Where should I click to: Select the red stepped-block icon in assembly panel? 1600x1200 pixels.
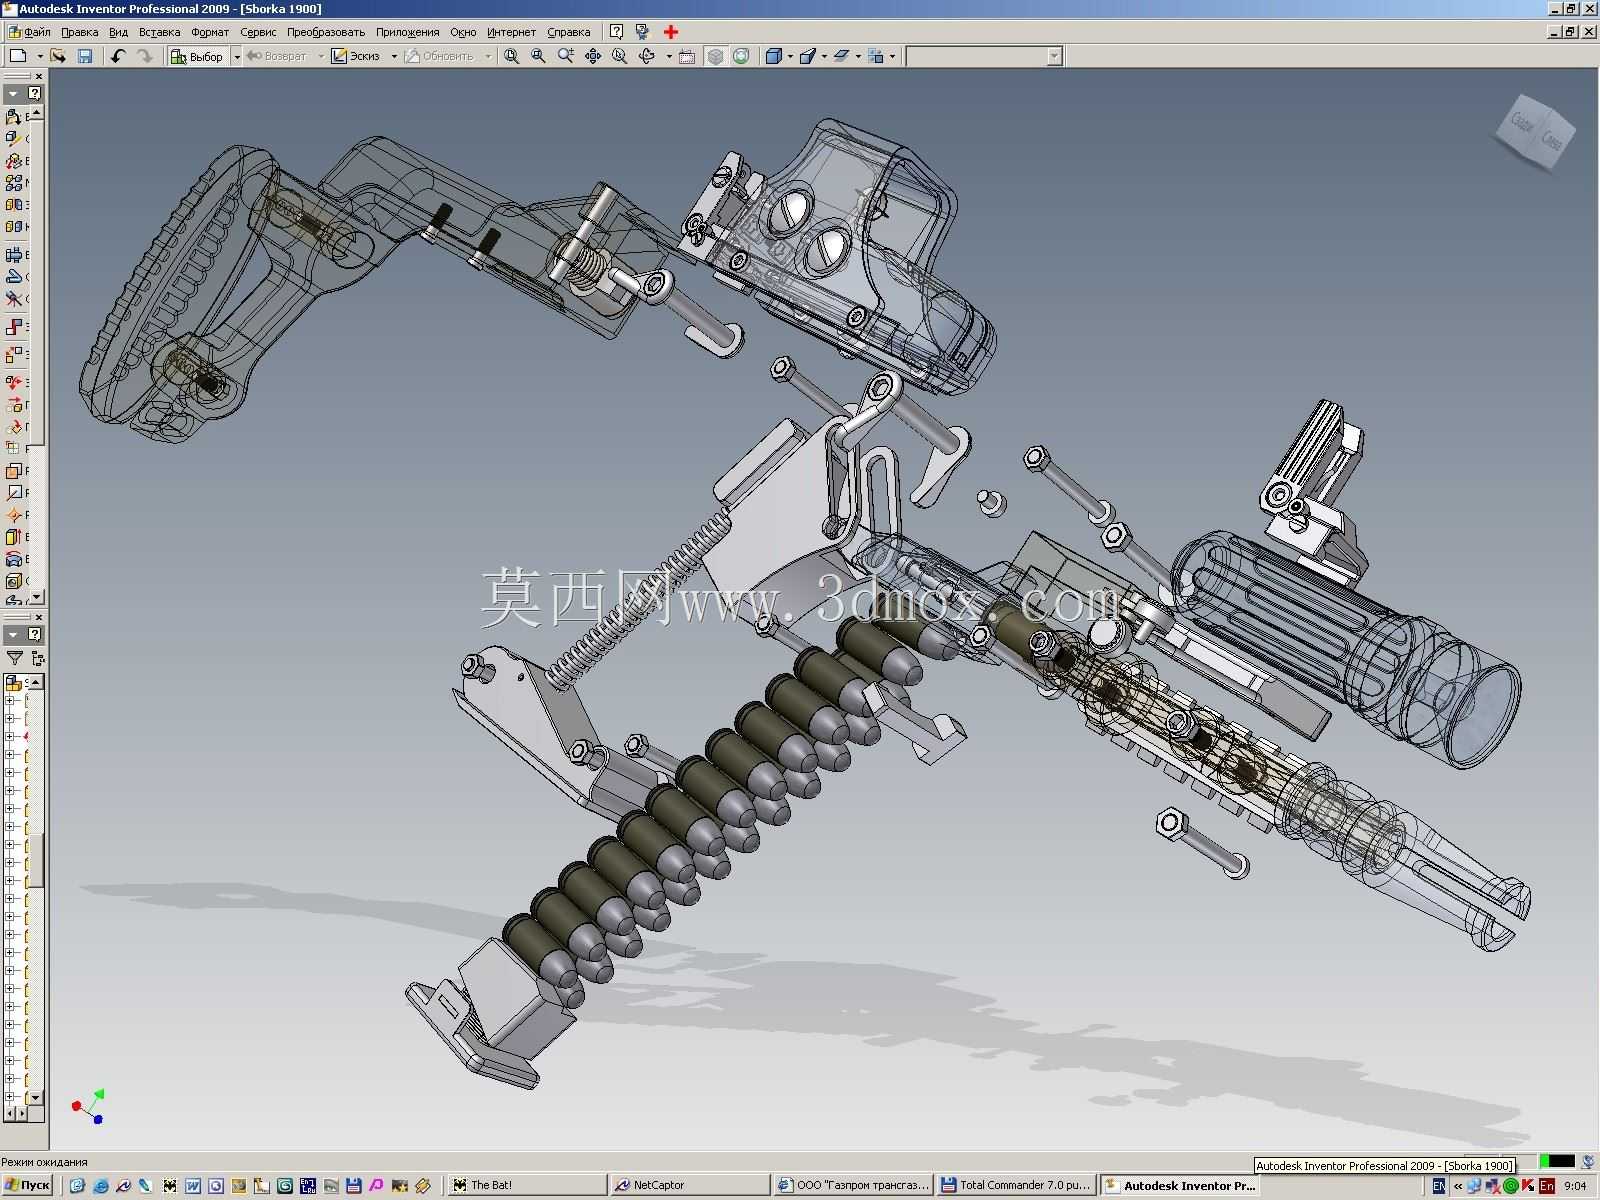pyautogui.click(x=14, y=327)
